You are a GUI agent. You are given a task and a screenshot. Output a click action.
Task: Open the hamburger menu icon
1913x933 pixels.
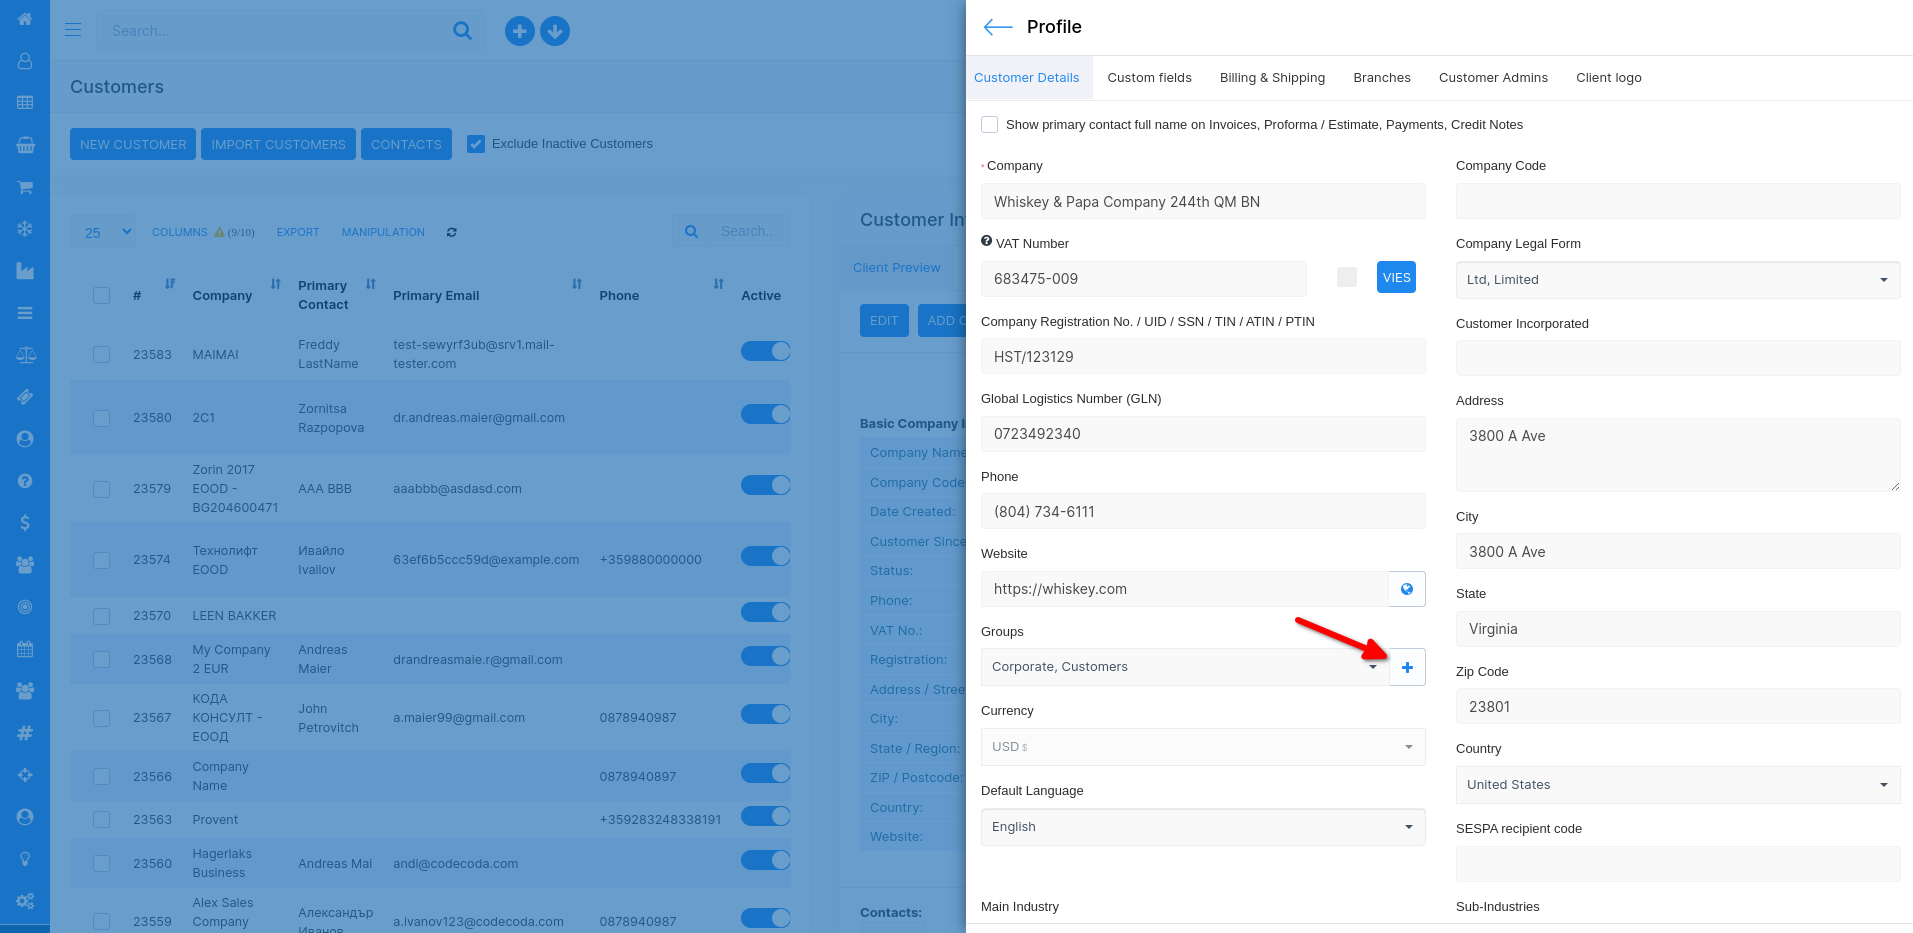click(73, 30)
